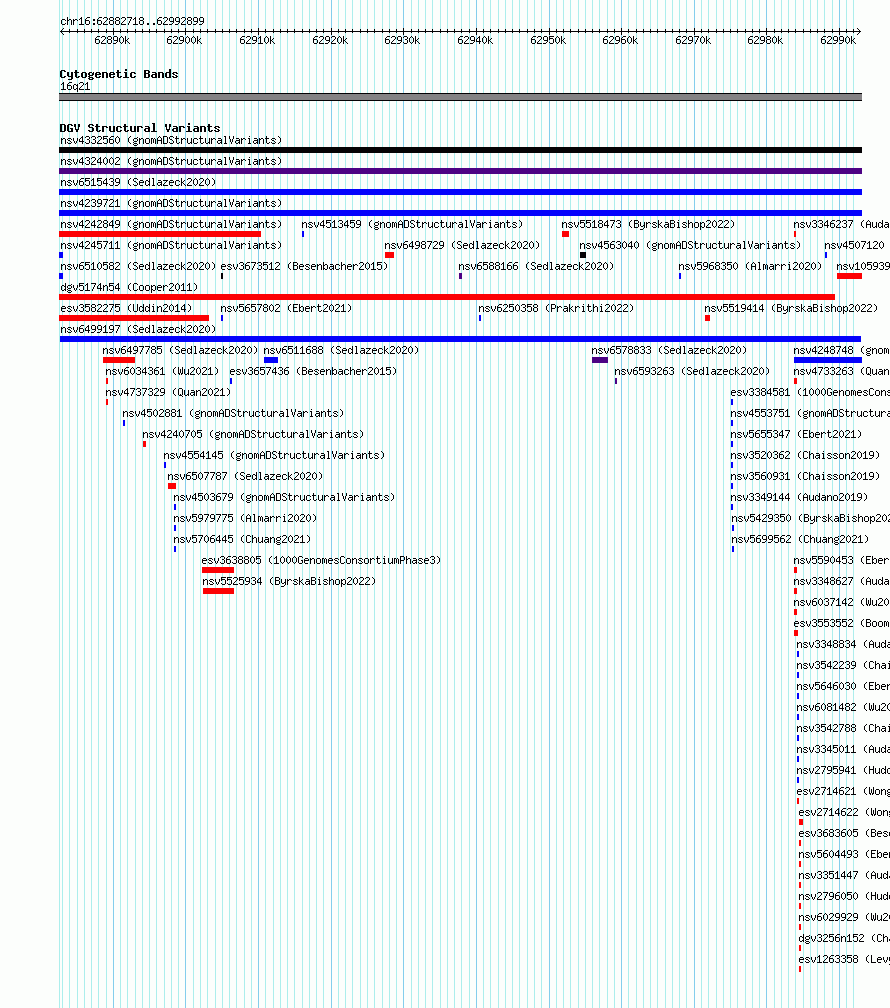890x1008 pixels.
Task: Click the nsv4324002 variant label
Action: 171,161
